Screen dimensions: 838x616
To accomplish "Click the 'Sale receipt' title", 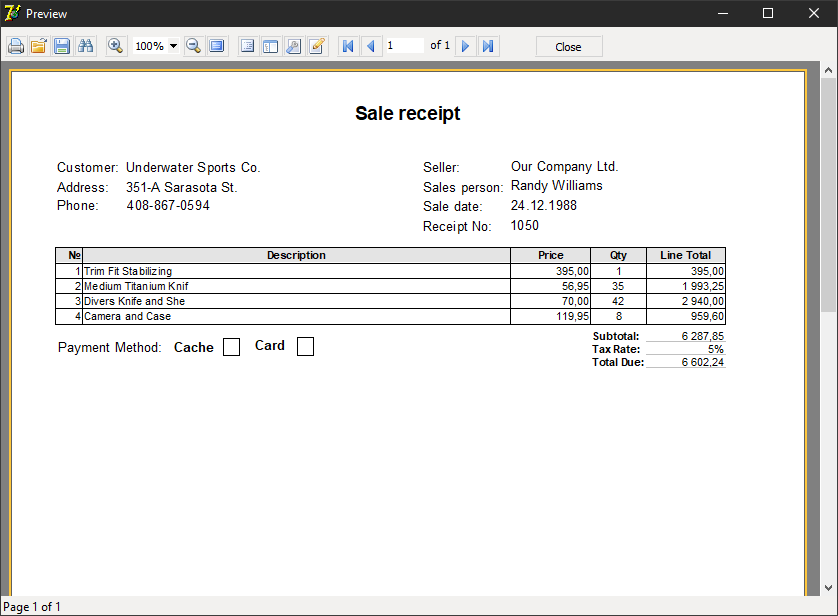I will [408, 113].
